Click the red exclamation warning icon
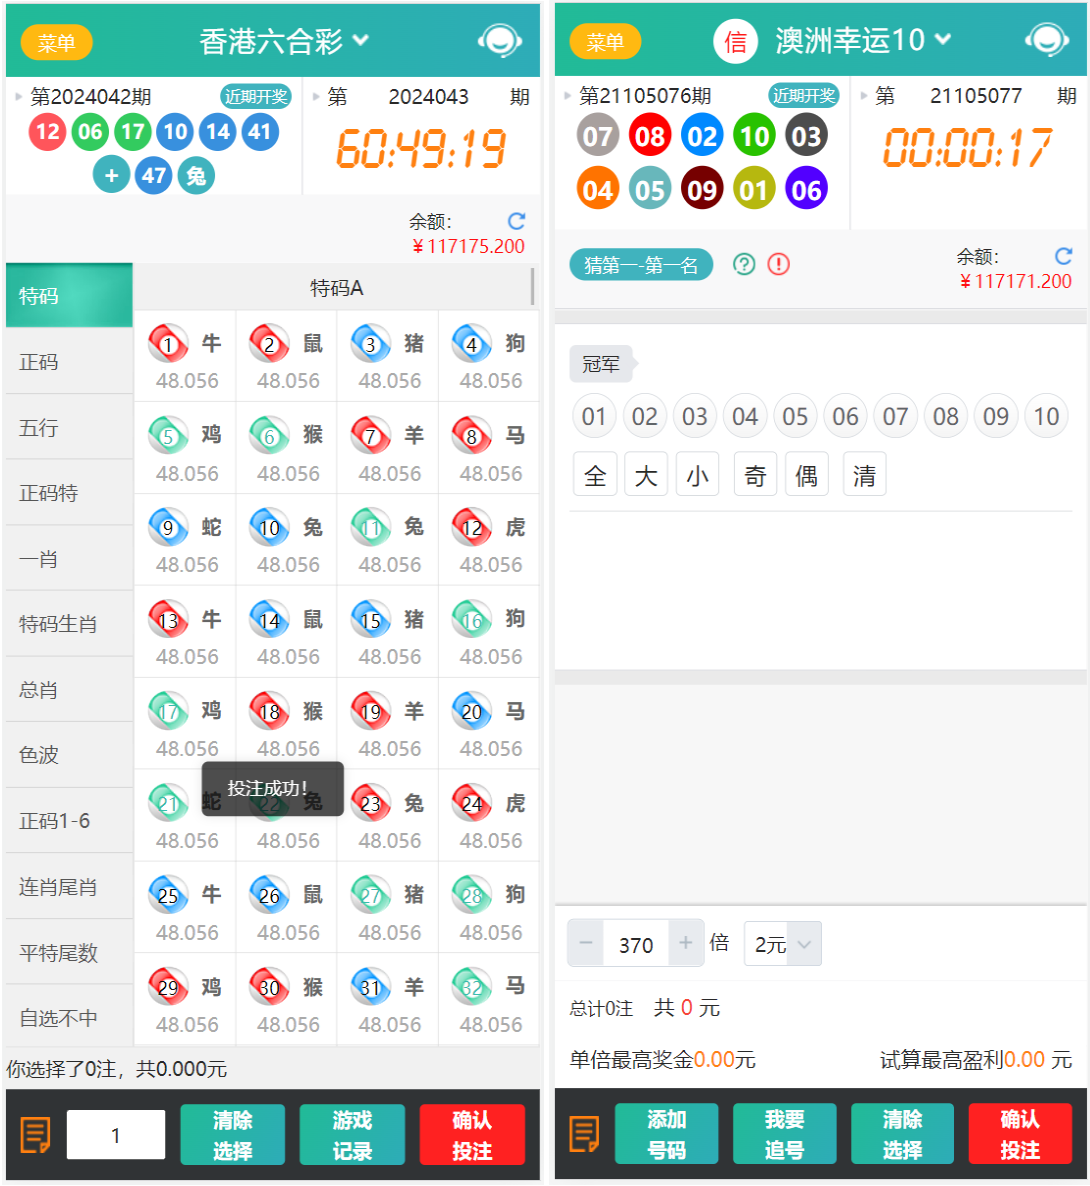This screenshot has width=1090, height=1186. (x=778, y=264)
